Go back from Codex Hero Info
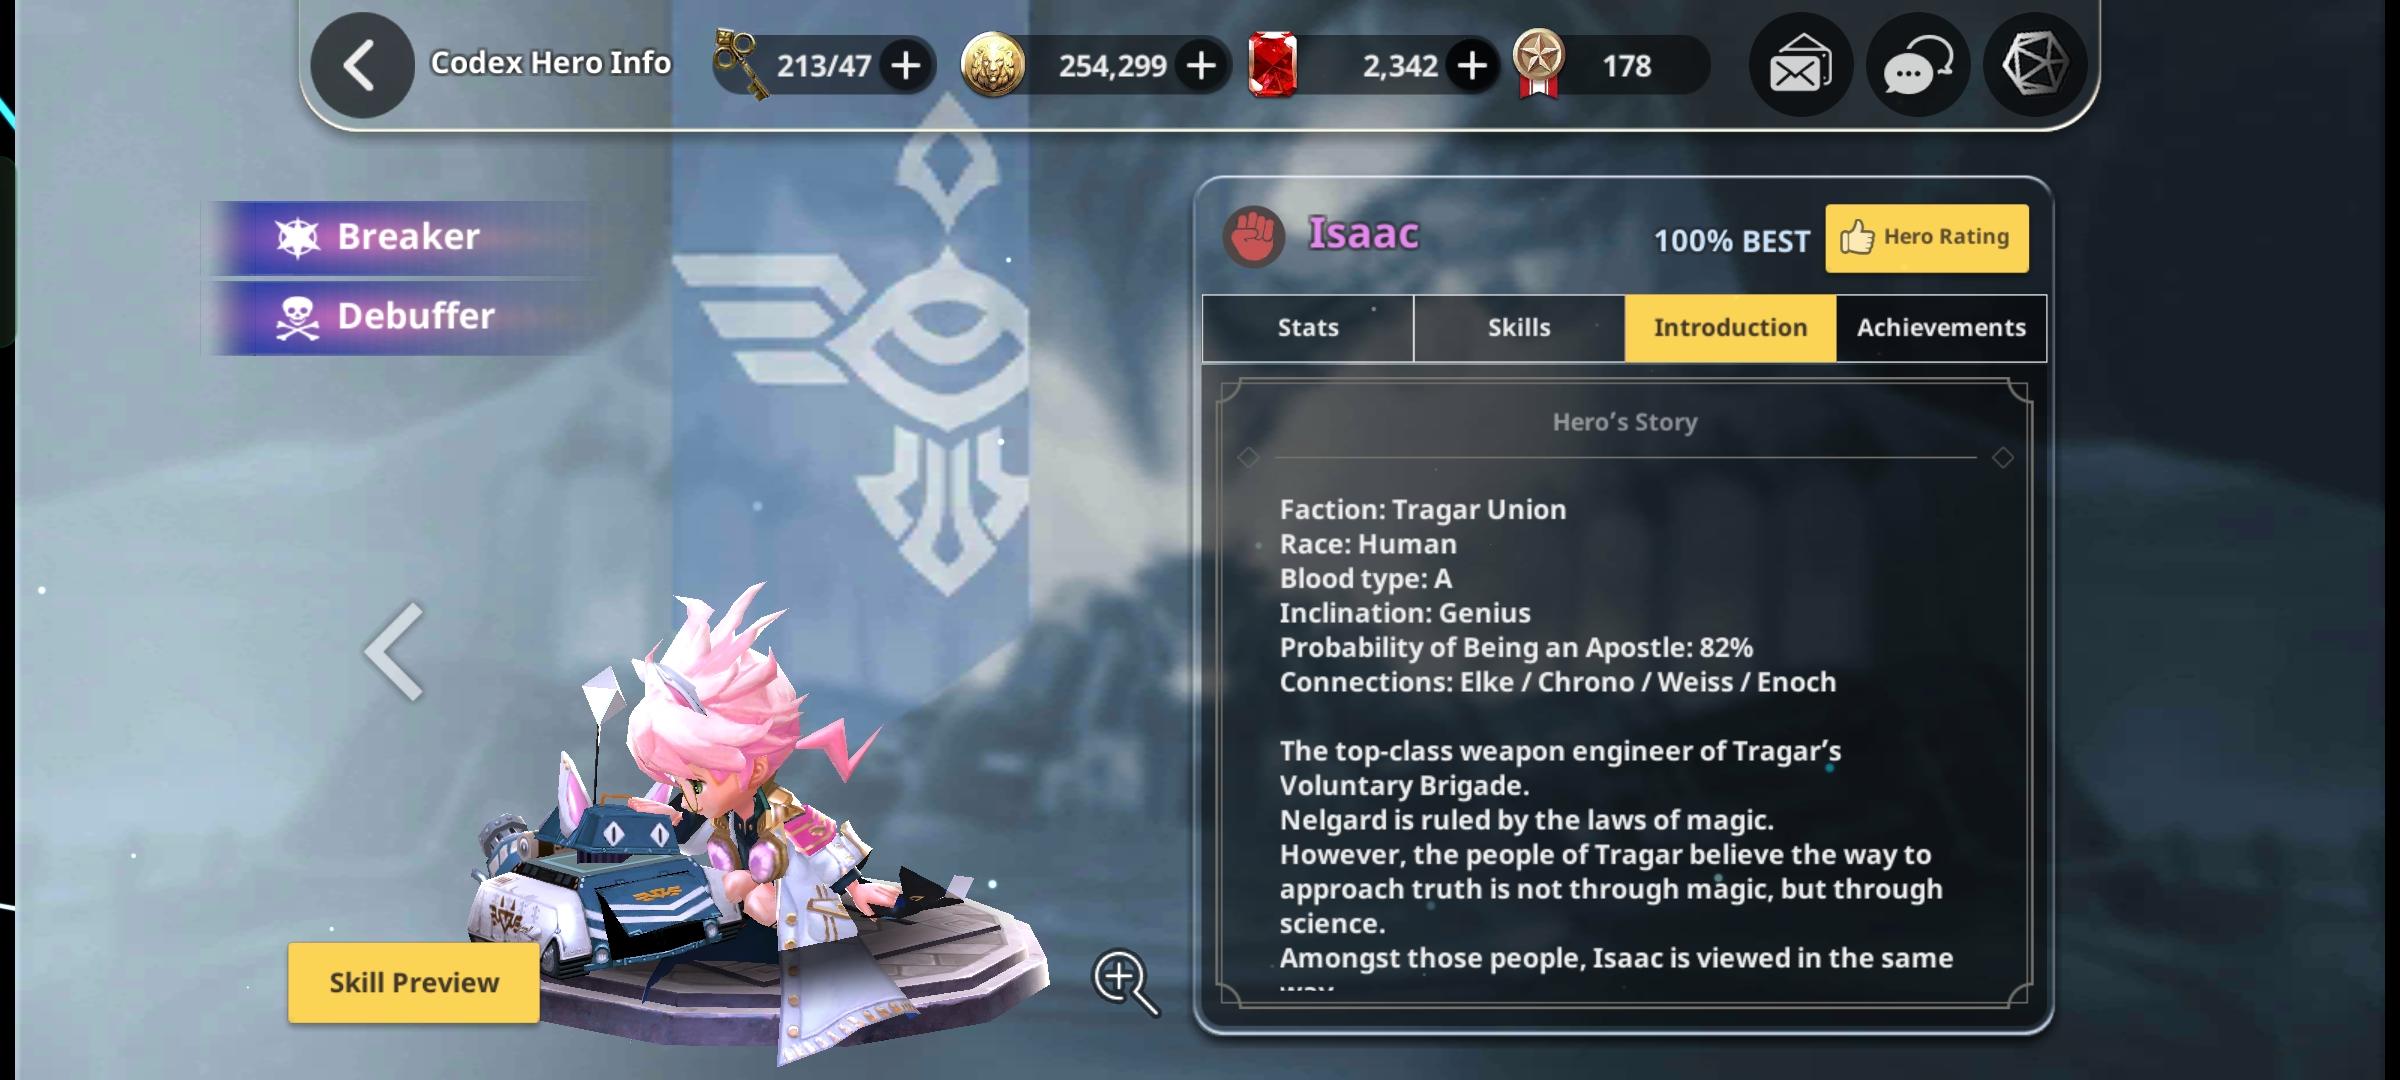 click(362, 66)
